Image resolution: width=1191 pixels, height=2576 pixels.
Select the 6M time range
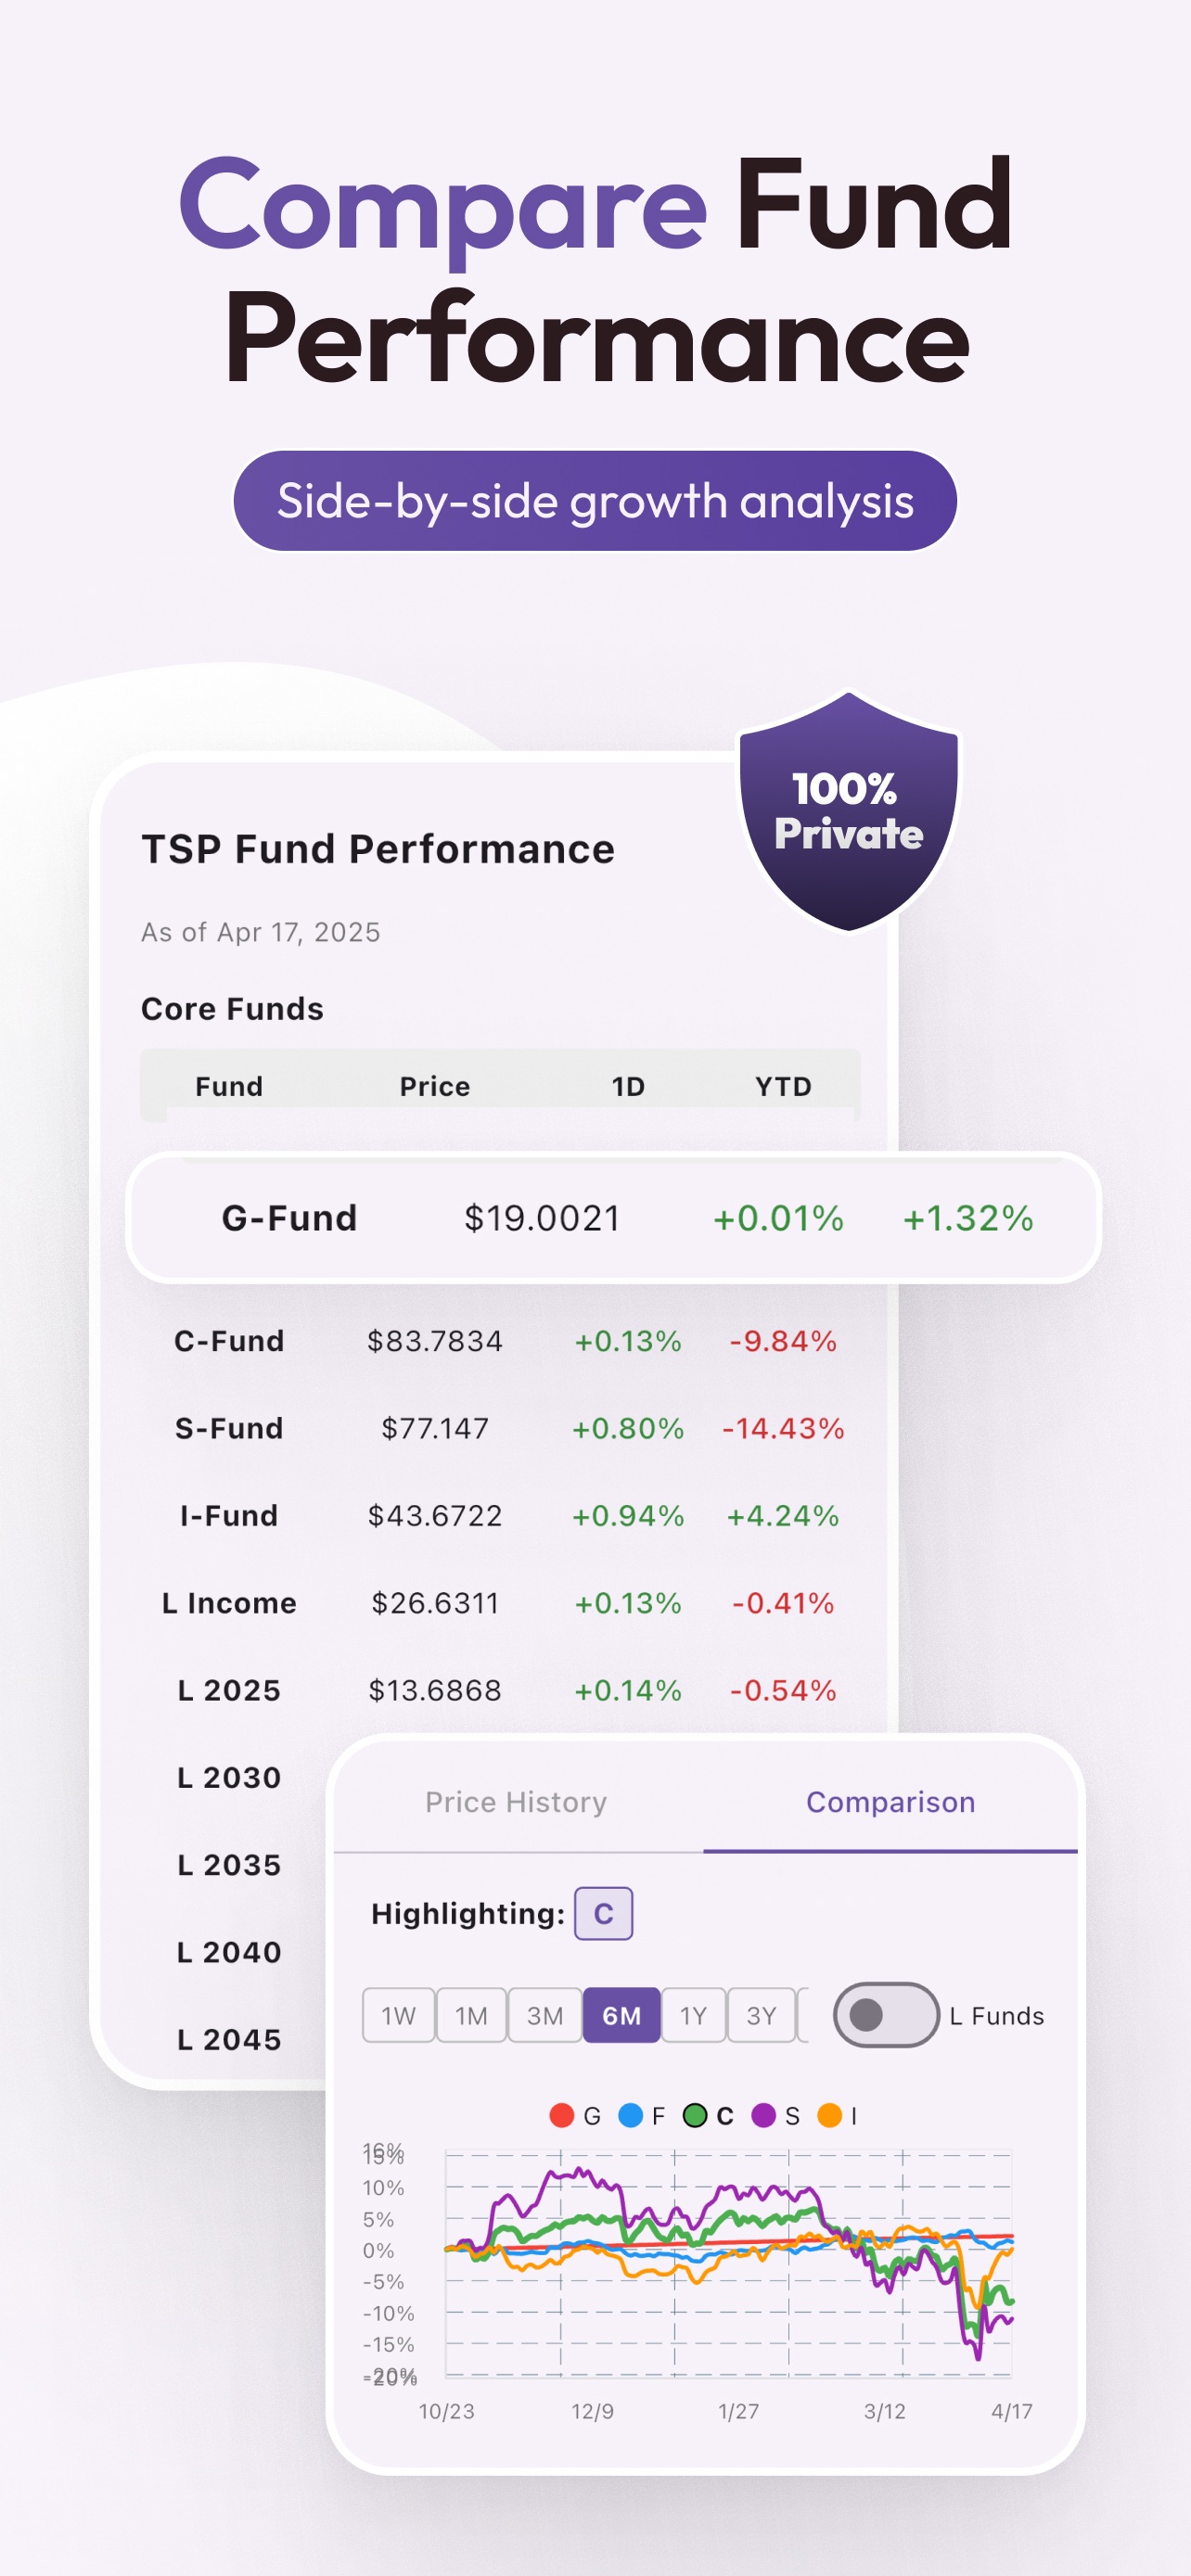[x=621, y=2015]
